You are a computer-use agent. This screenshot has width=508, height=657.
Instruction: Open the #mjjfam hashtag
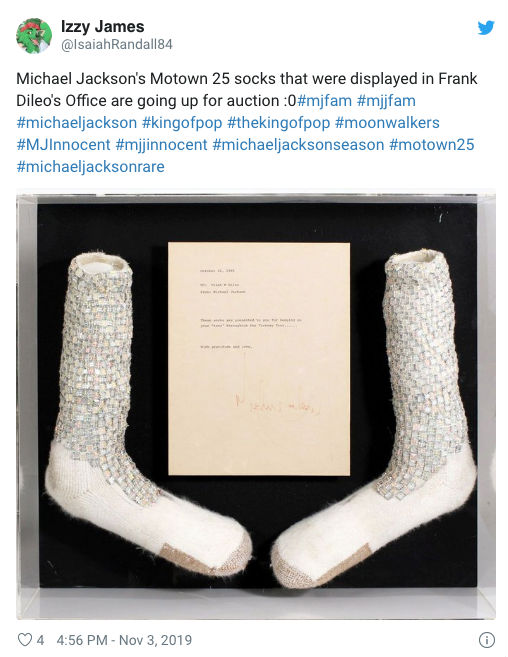(x=386, y=101)
